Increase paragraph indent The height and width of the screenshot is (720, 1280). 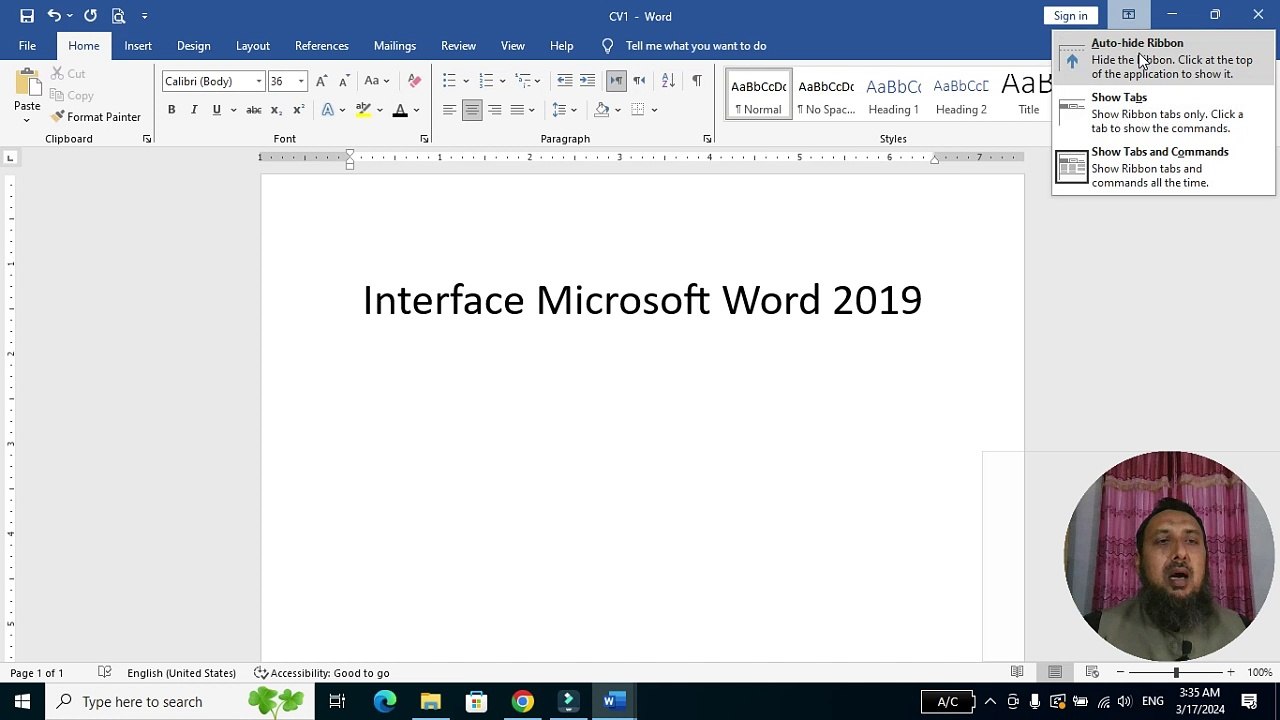[587, 81]
